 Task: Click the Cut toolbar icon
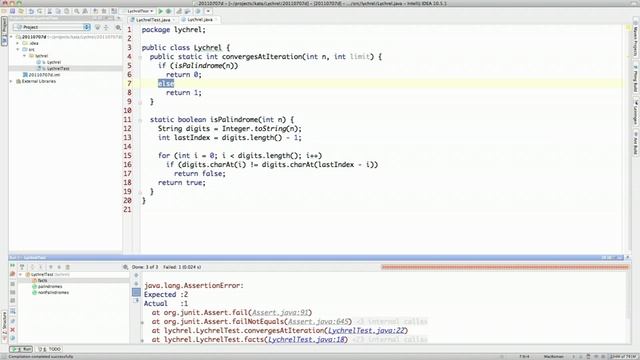click(x=49, y=11)
